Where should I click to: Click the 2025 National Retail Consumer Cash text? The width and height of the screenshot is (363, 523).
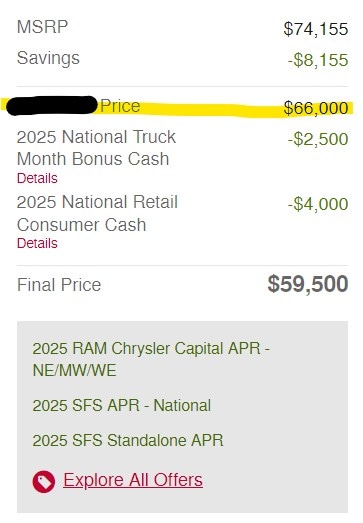[97, 213]
